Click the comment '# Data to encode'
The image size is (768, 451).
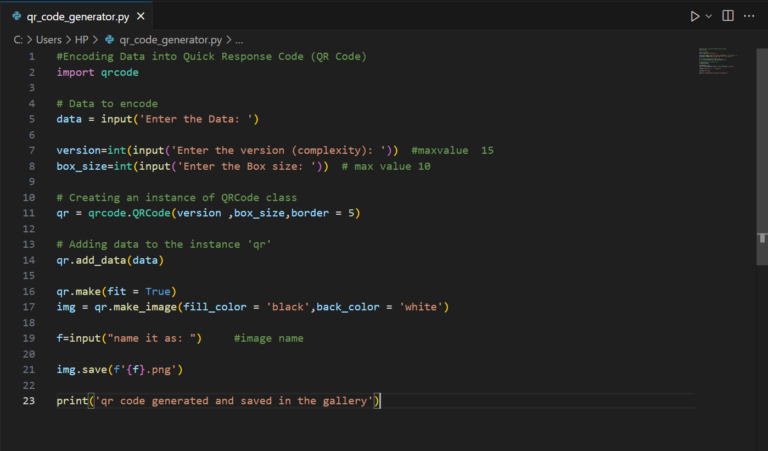pyautogui.click(x=107, y=103)
